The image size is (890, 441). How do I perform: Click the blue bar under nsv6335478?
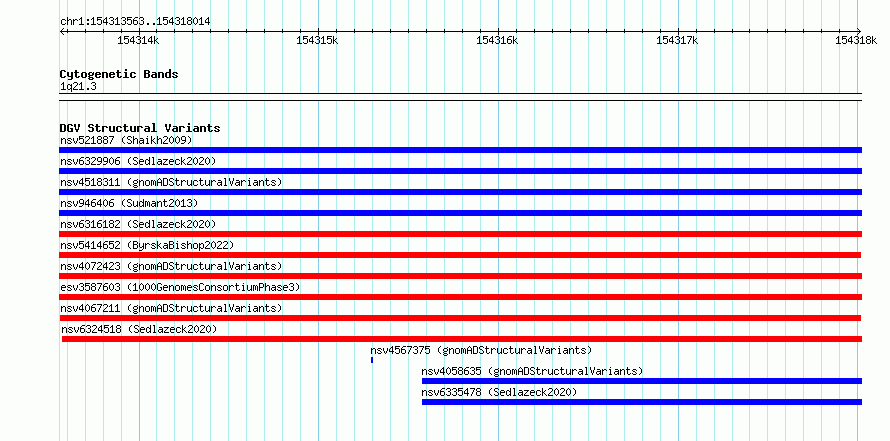(x=642, y=402)
